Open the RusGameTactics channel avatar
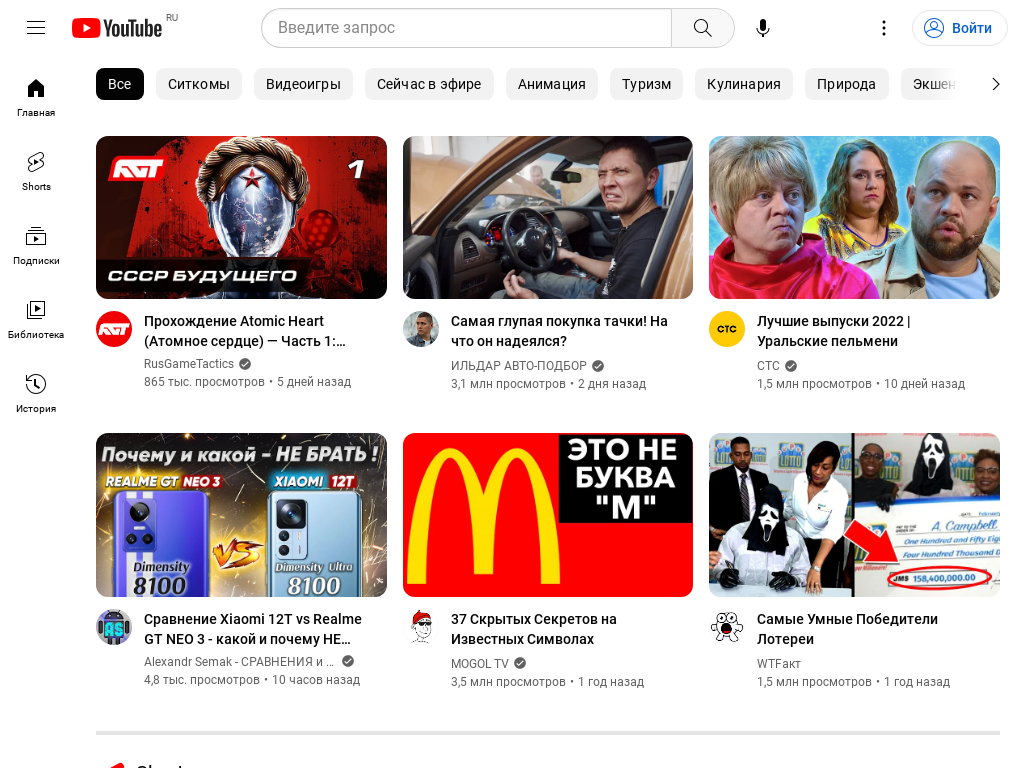1024x768 pixels. tap(114, 329)
